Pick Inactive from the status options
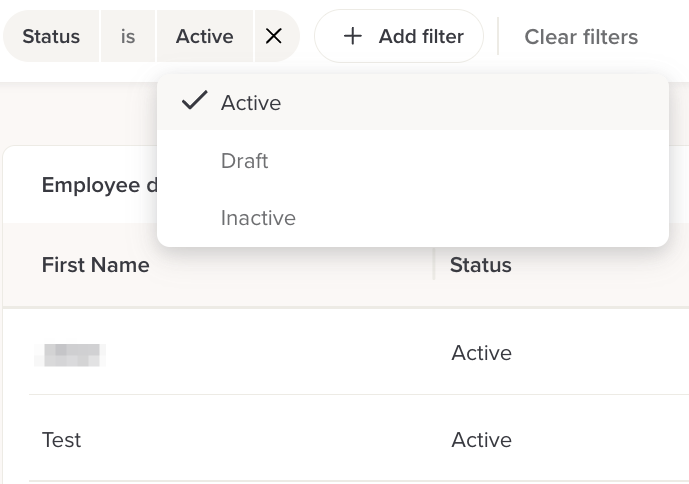Image resolution: width=689 pixels, height=484 pixels. [258, 218]
